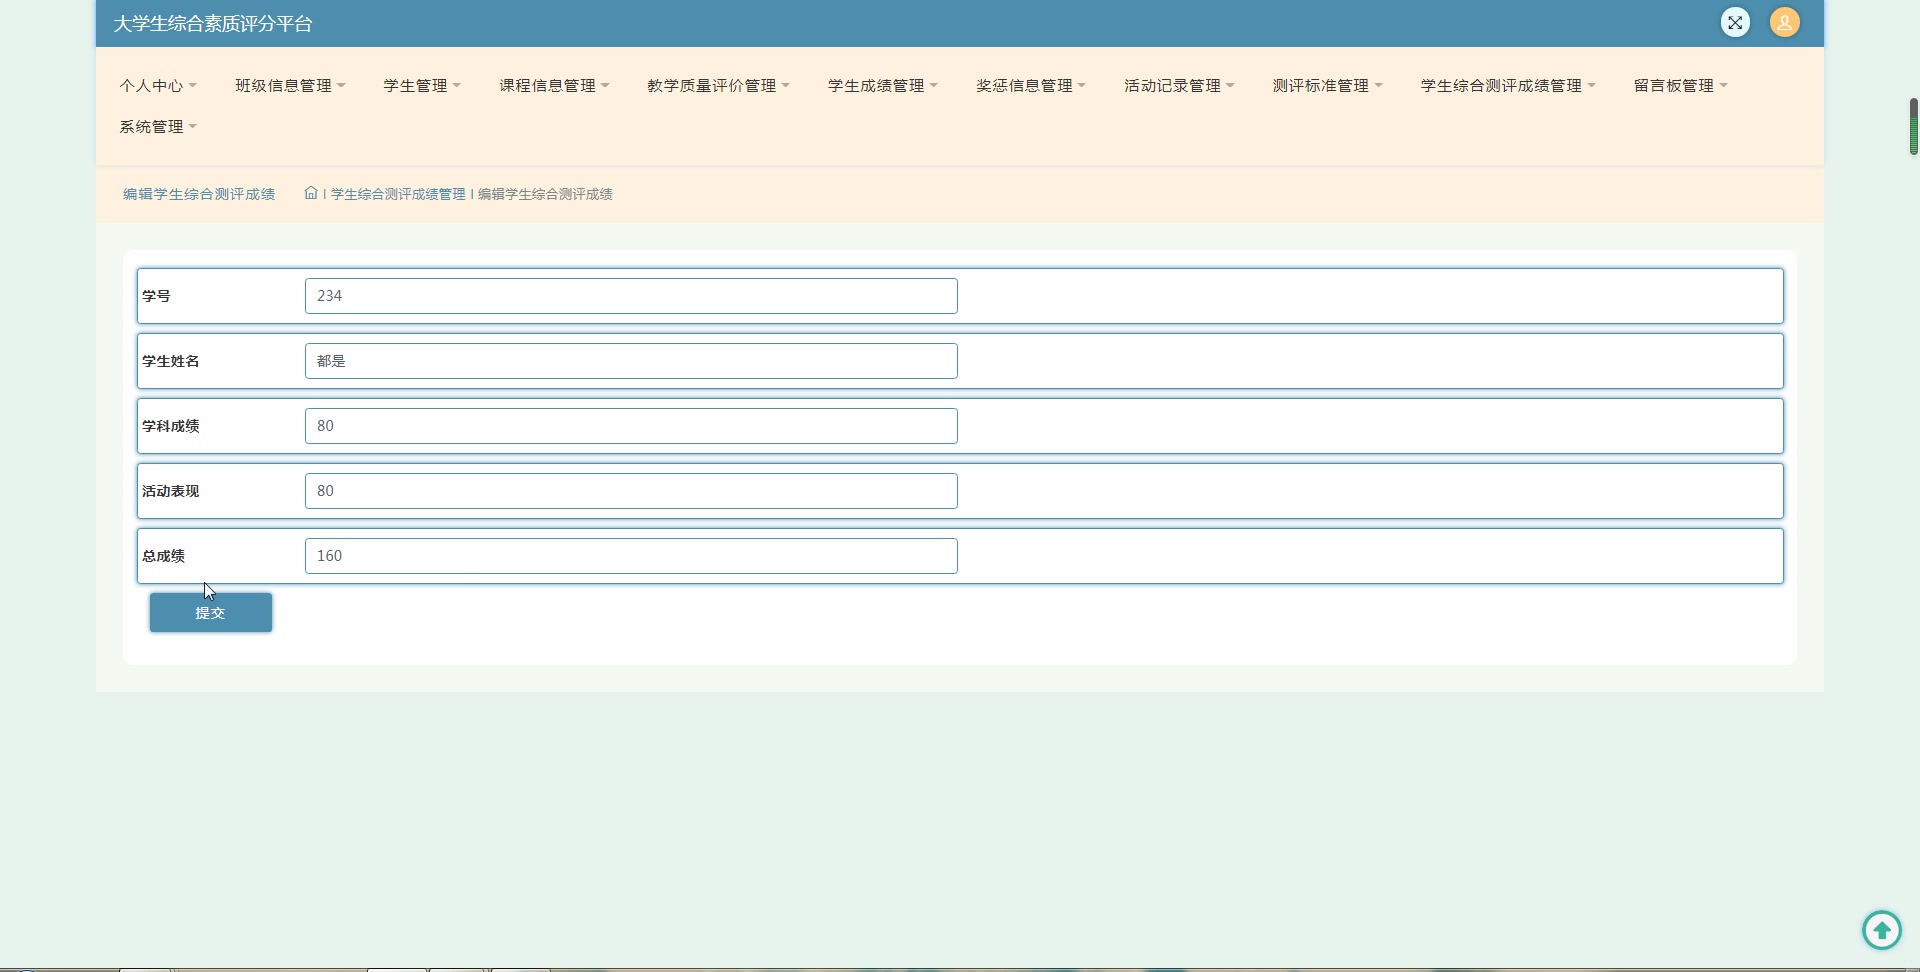Click the 大学生综合素质评分平台 title
The width and height of the screenshot is (1920, 972).
pyautogui.click(x=213, y=24)
